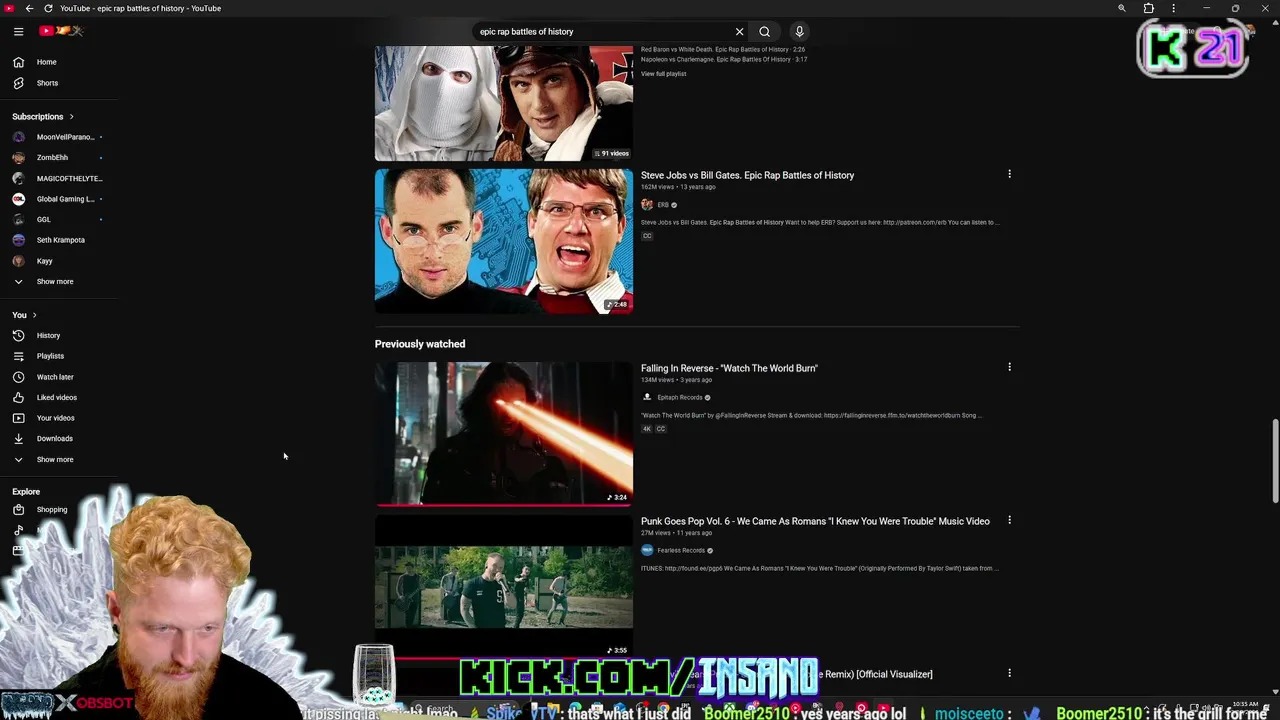Expand the Subscriptions section
Screen dimensions: 1280x720
pyautogui.click(x=43, y=116)
